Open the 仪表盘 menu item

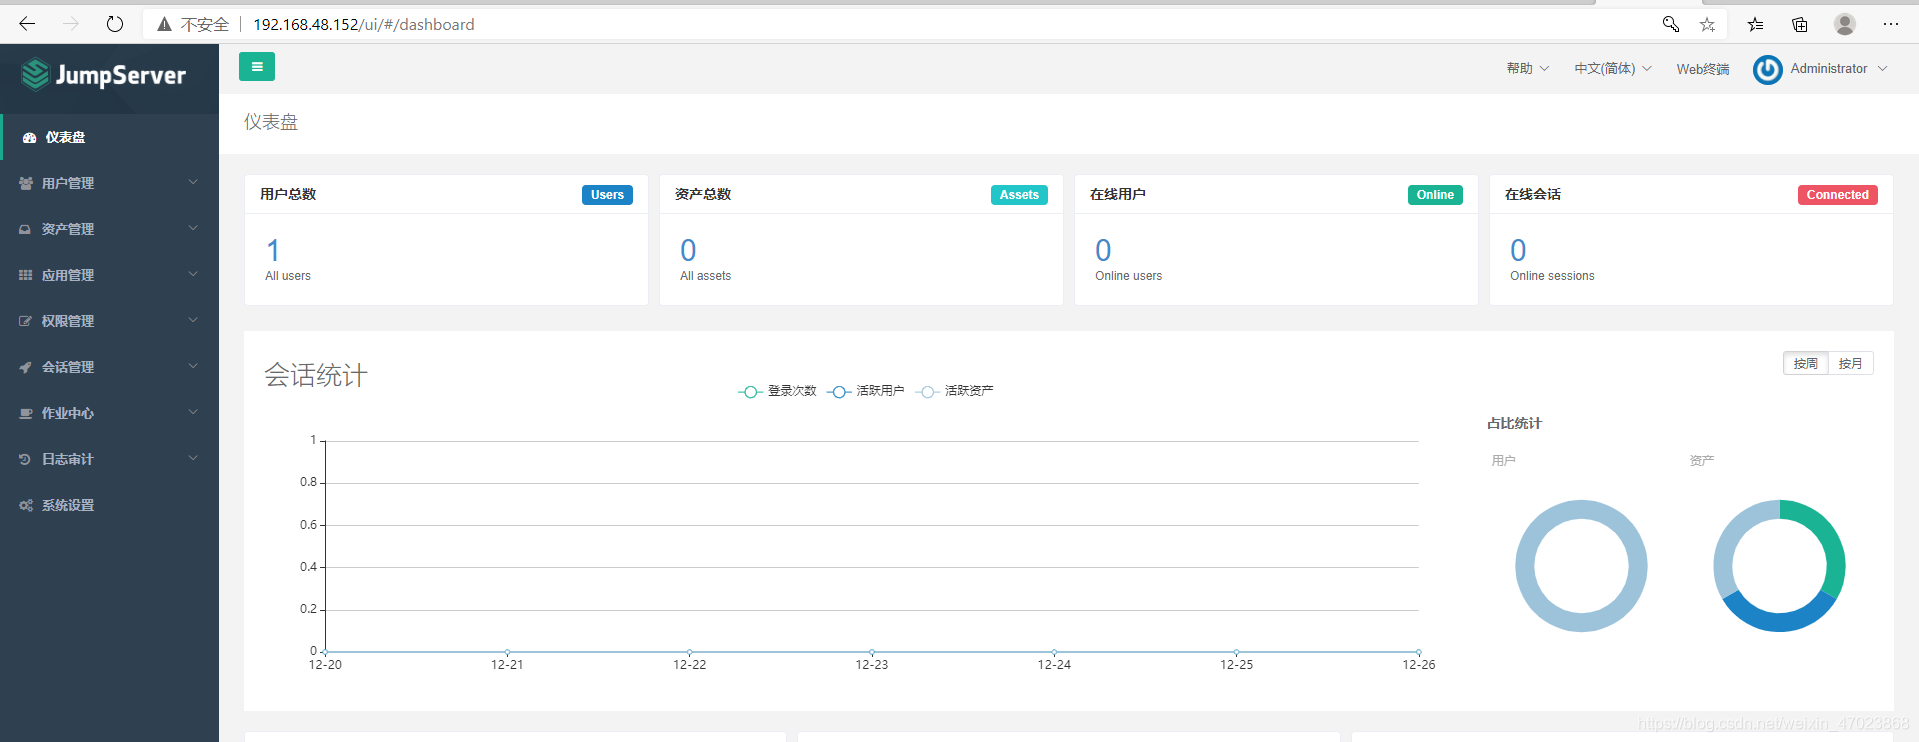tap(110, 137)
